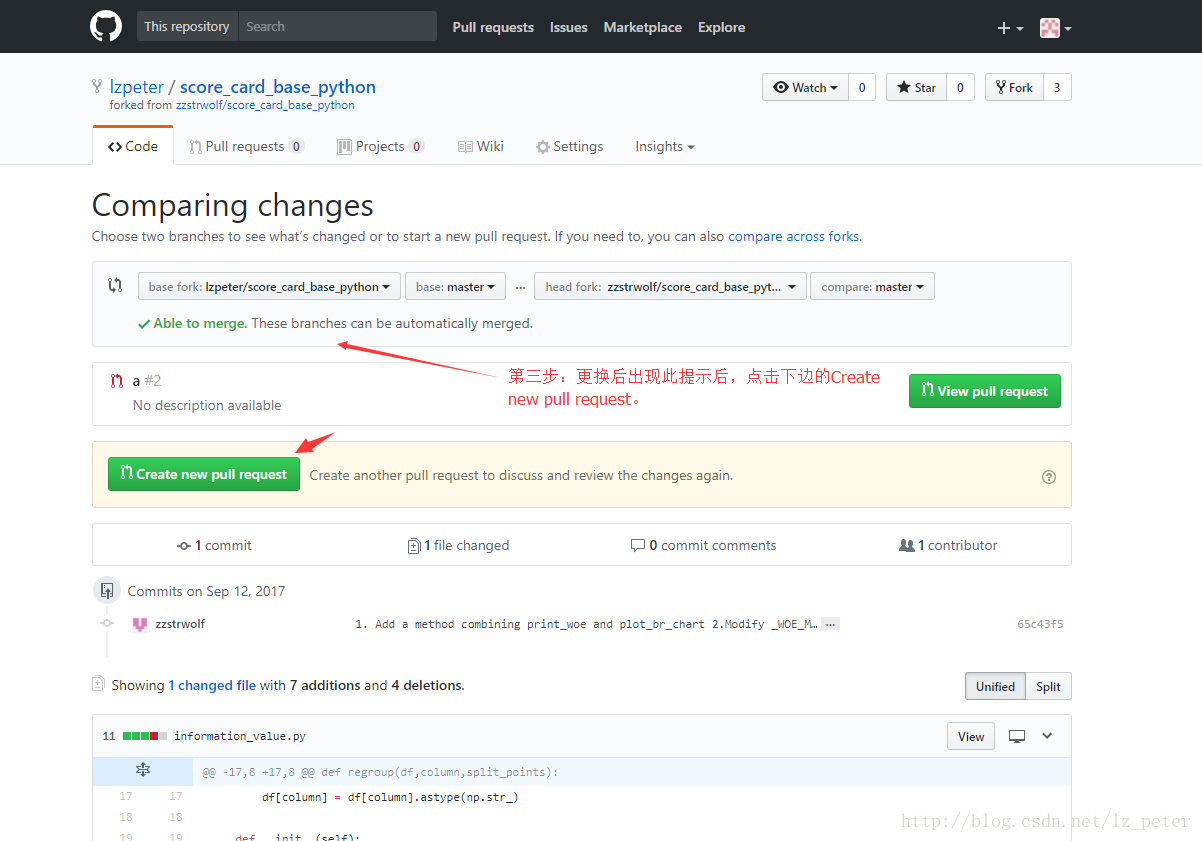Open the lzpeter owner link

pos(137,87)
